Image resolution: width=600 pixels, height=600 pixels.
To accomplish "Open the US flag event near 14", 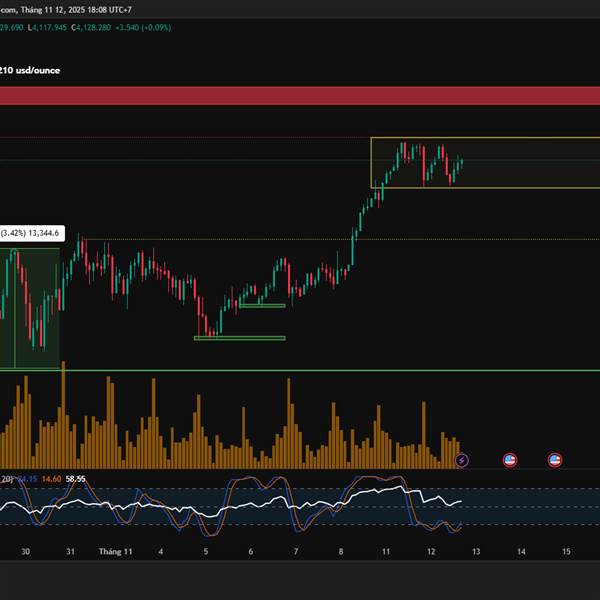I will click(x=510, y=460).
